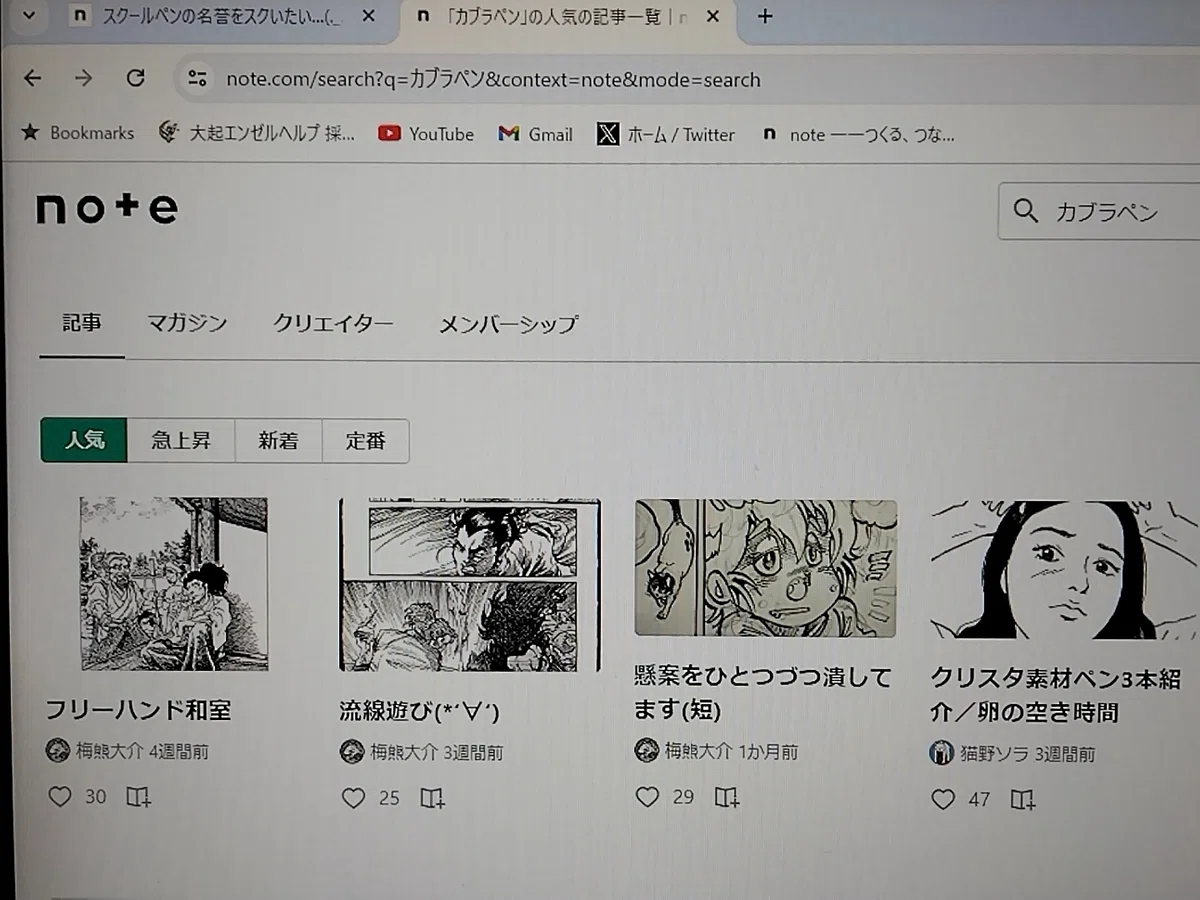Open the フリーハンド和室 article title
Screen dimensions: 1200x900
[138, 710]
